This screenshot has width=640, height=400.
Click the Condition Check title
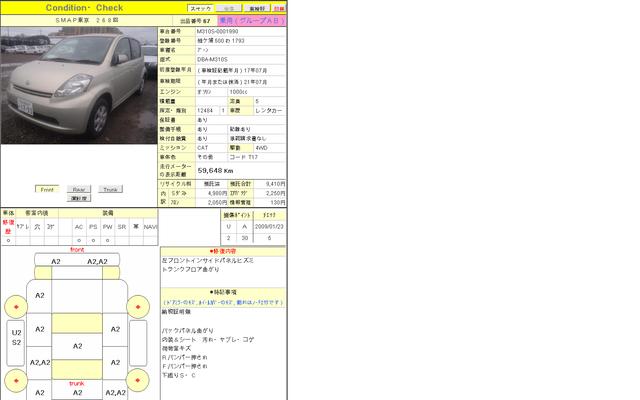pos(84,8)
